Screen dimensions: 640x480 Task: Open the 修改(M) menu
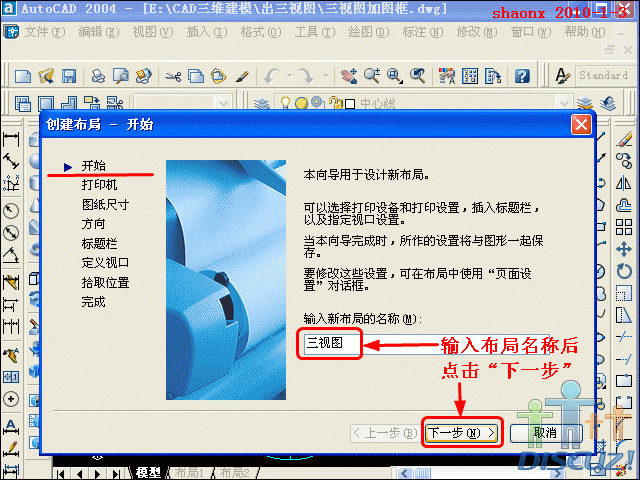(x=476, y=32)
